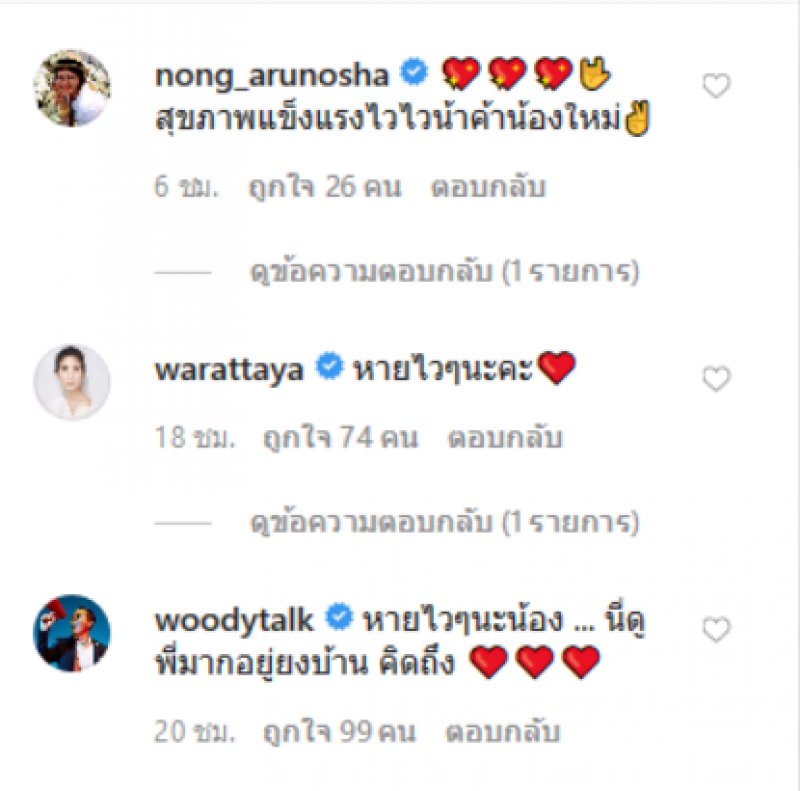Open woodytalk's profile avatar
The width and height of the screenshot is (800, 791).
coord(72,633)
